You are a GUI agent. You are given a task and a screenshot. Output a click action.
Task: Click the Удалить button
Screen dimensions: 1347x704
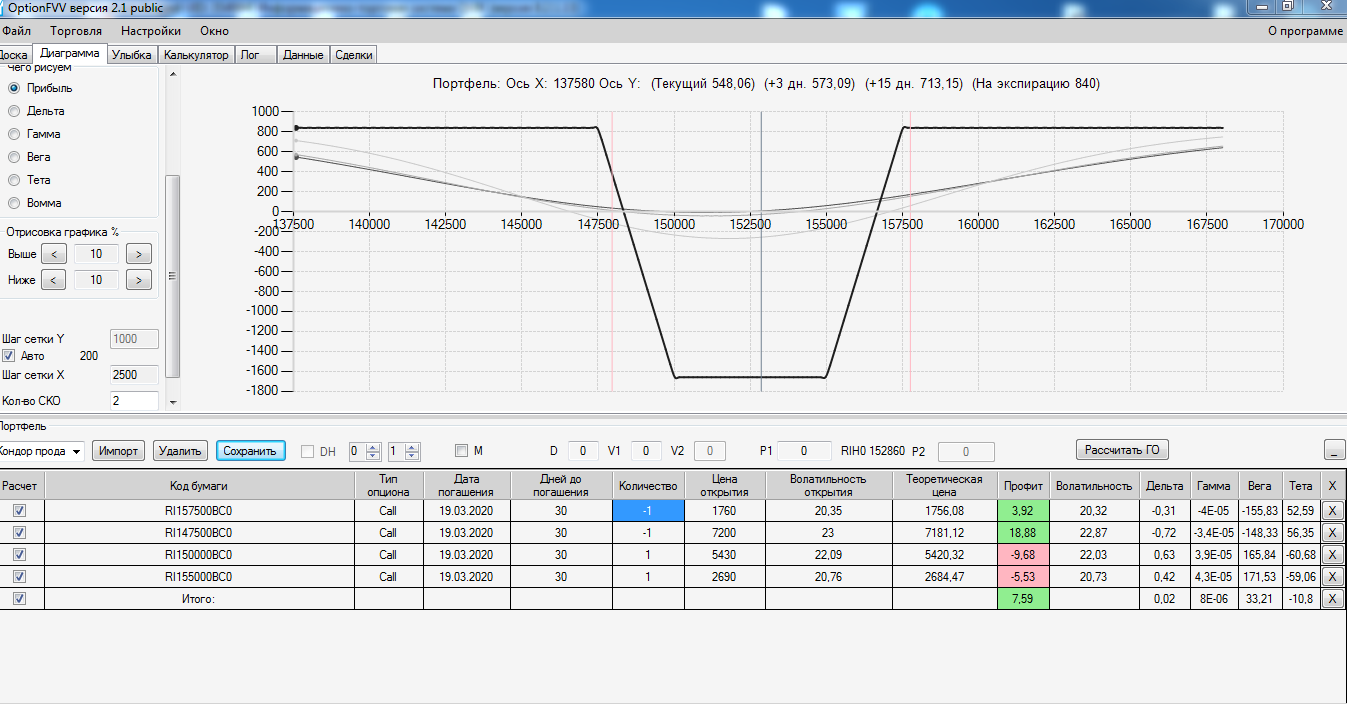pos(181,451)
